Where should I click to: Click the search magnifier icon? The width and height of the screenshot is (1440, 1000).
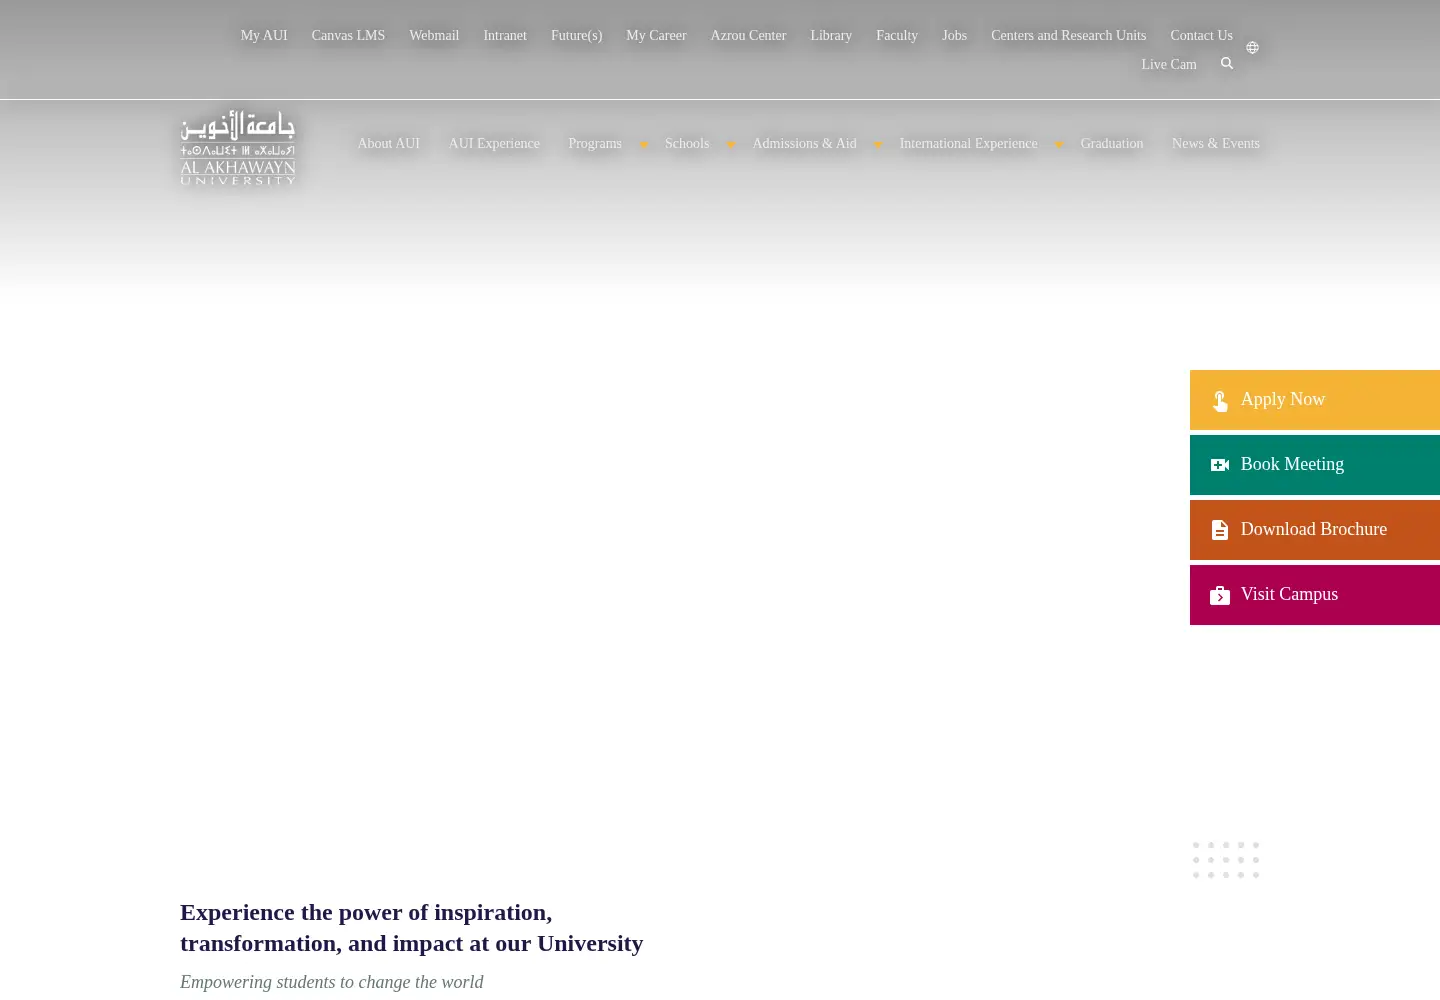coord(1227,63)
